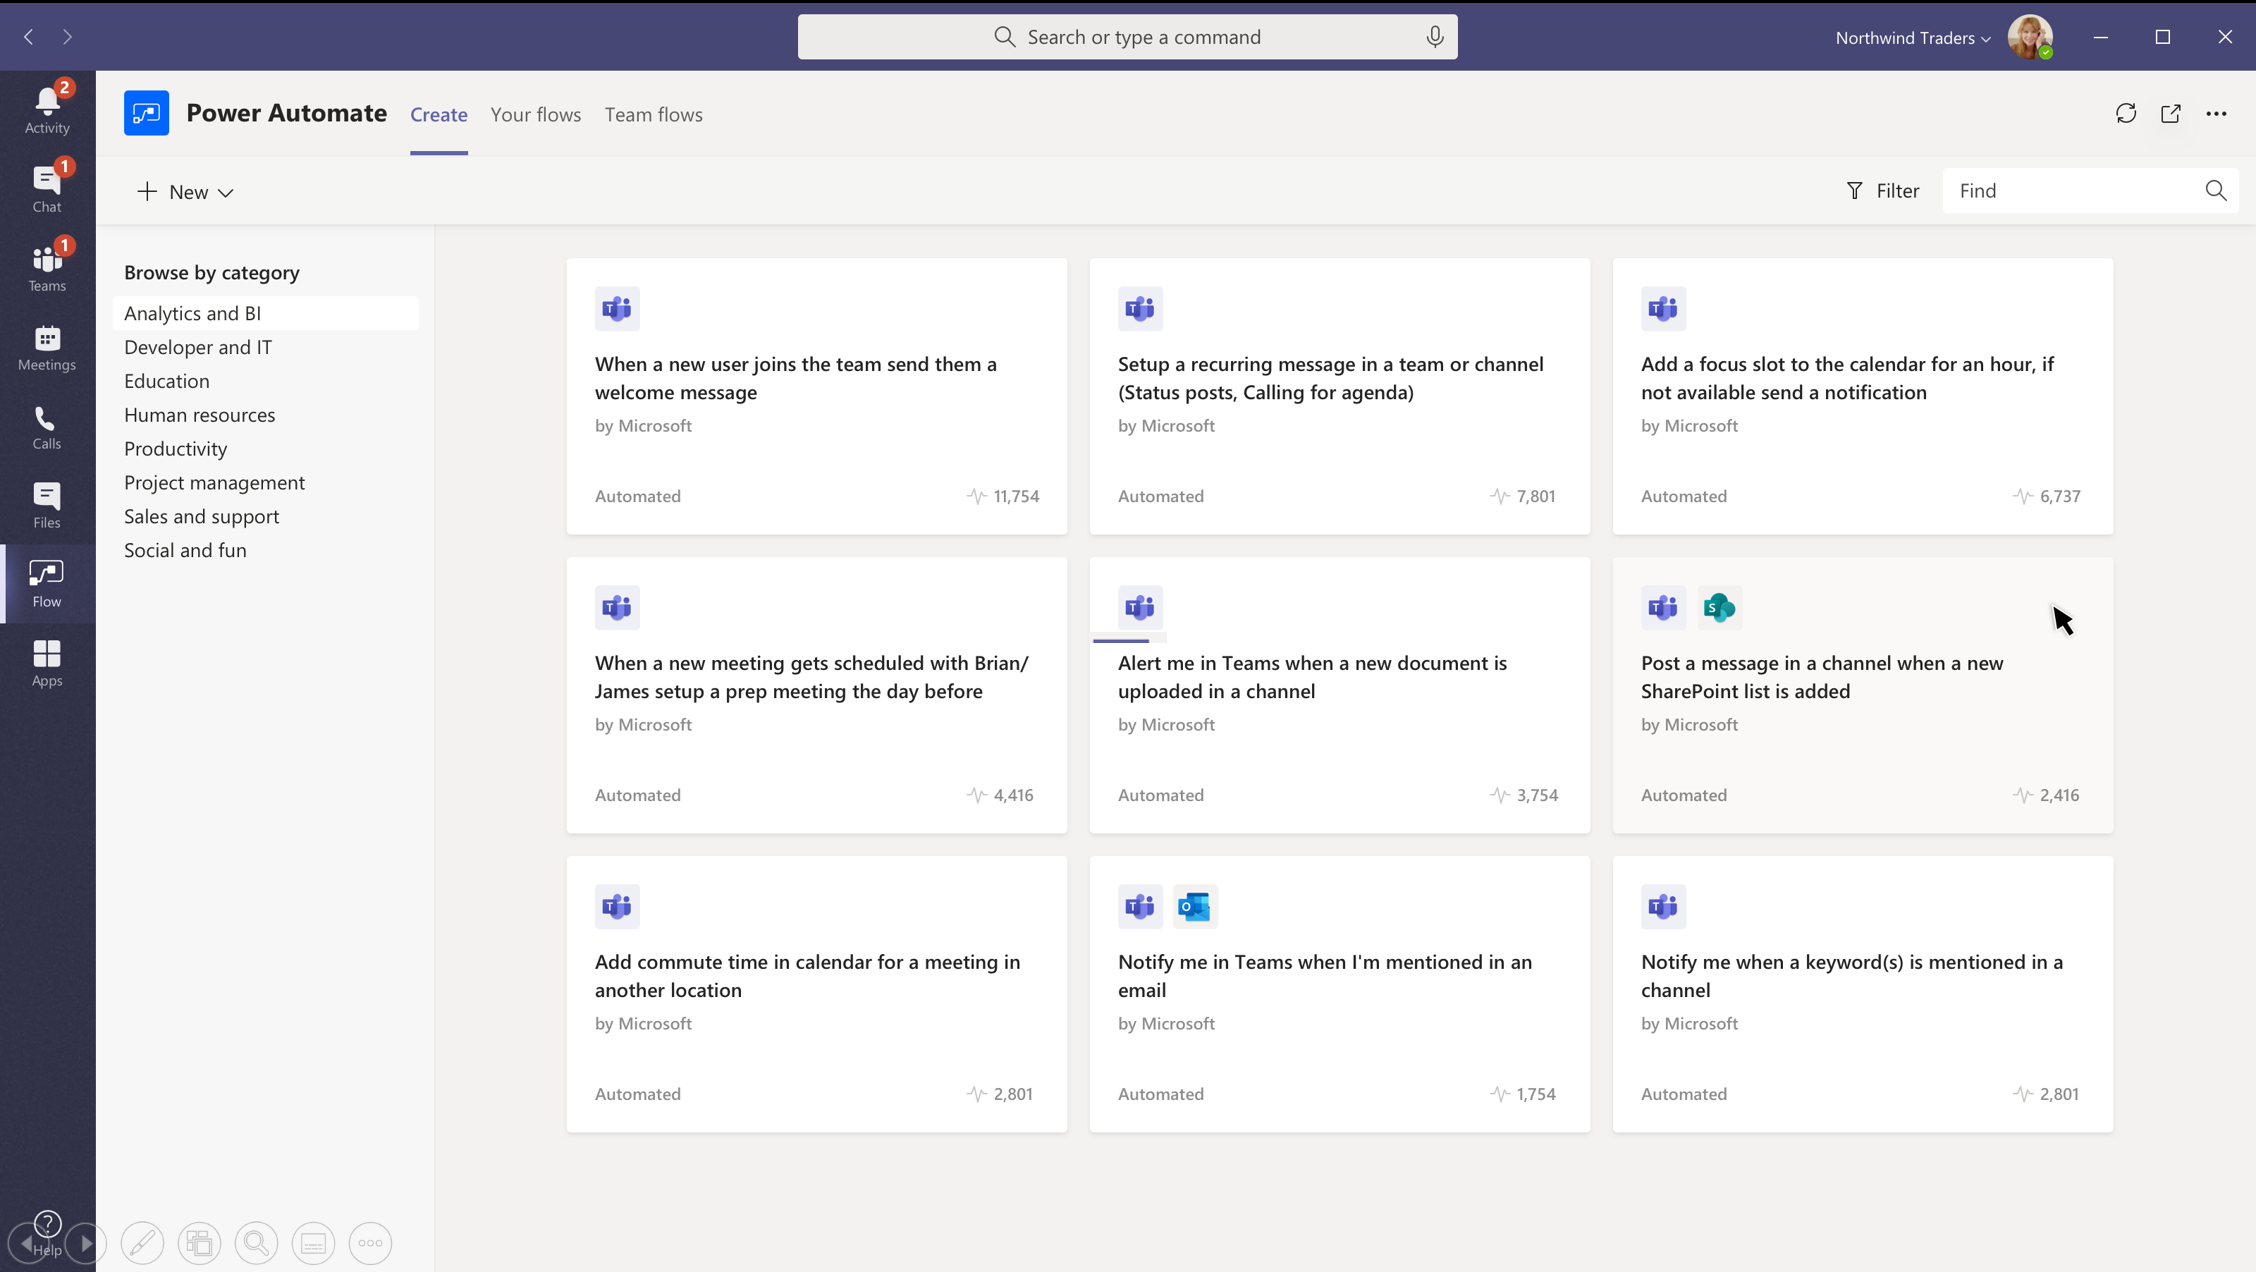Select 'Human resources' category filter
The width and height of the screenshot is (2256, 1272).
click(198, 414)
